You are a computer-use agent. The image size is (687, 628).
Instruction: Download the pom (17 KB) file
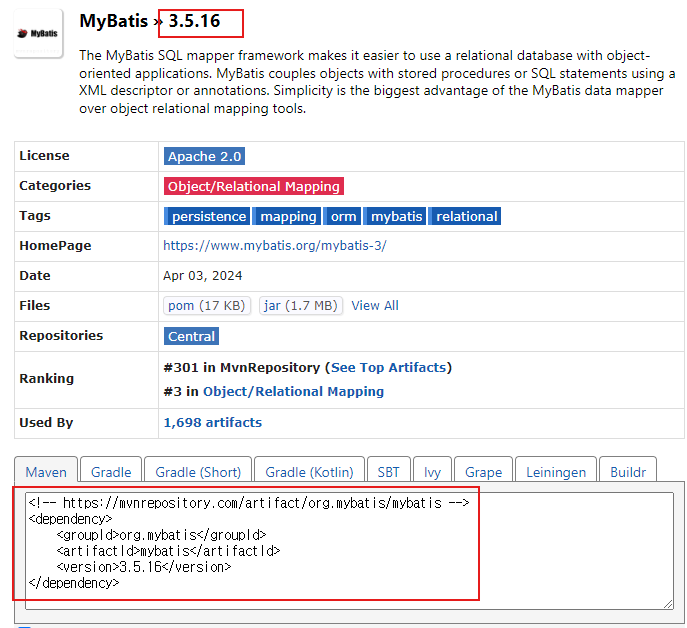point(207,305)
